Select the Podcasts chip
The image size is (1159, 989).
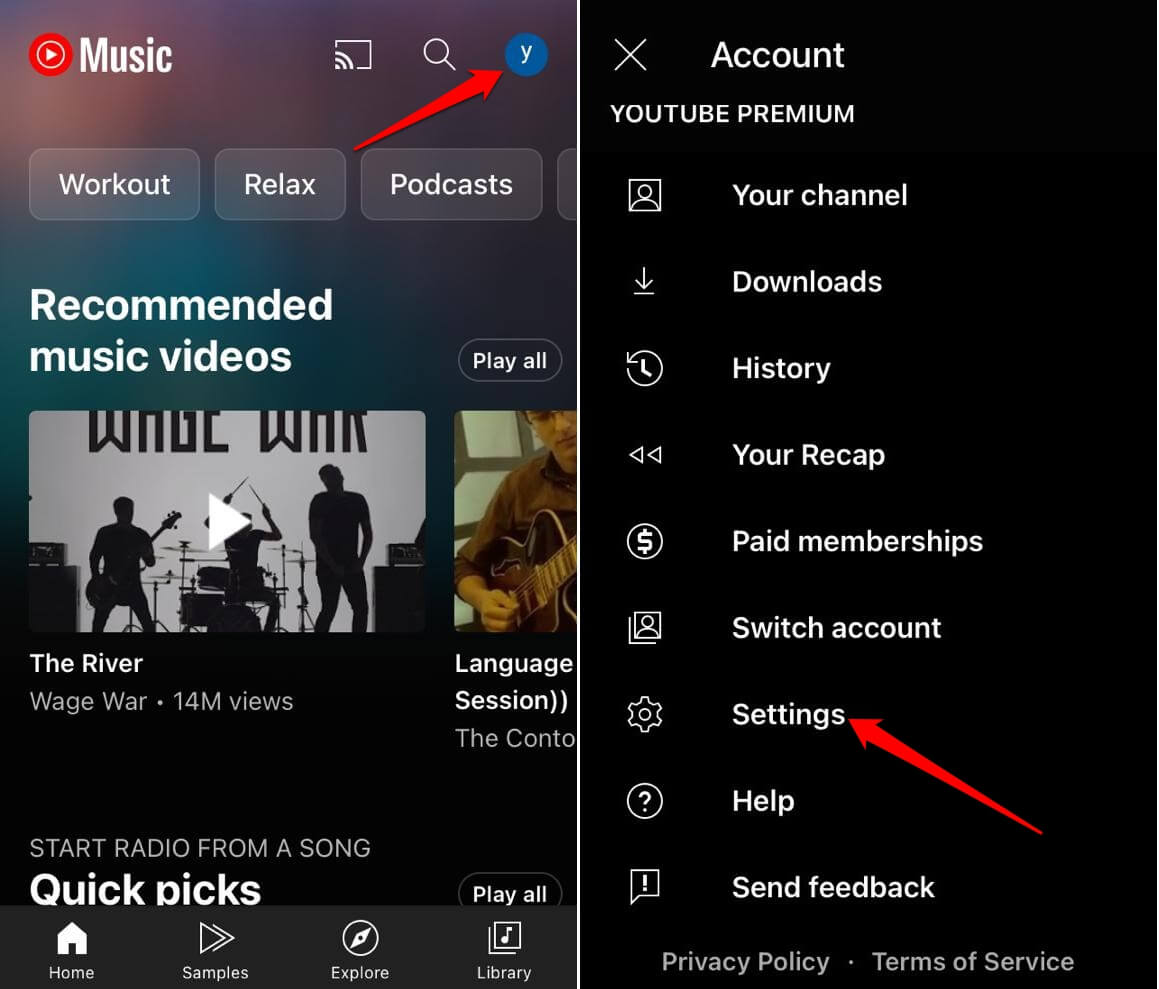pyautogui.click(x=451, y=184)
